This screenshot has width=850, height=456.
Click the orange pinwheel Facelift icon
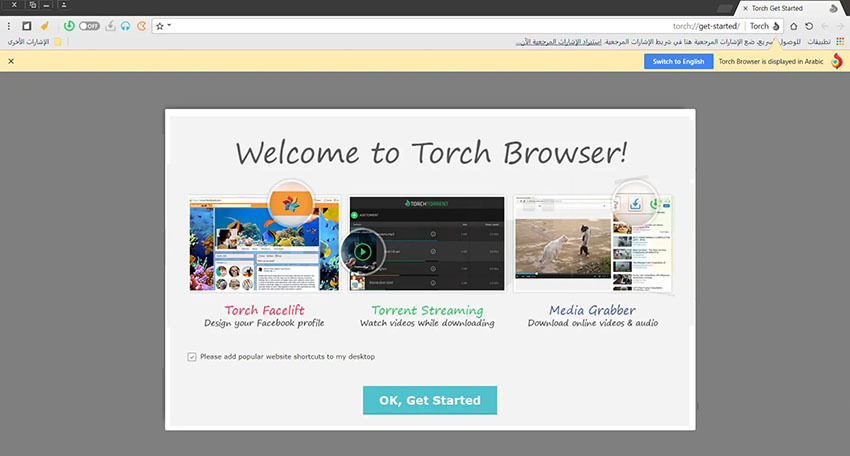[291, 204]
